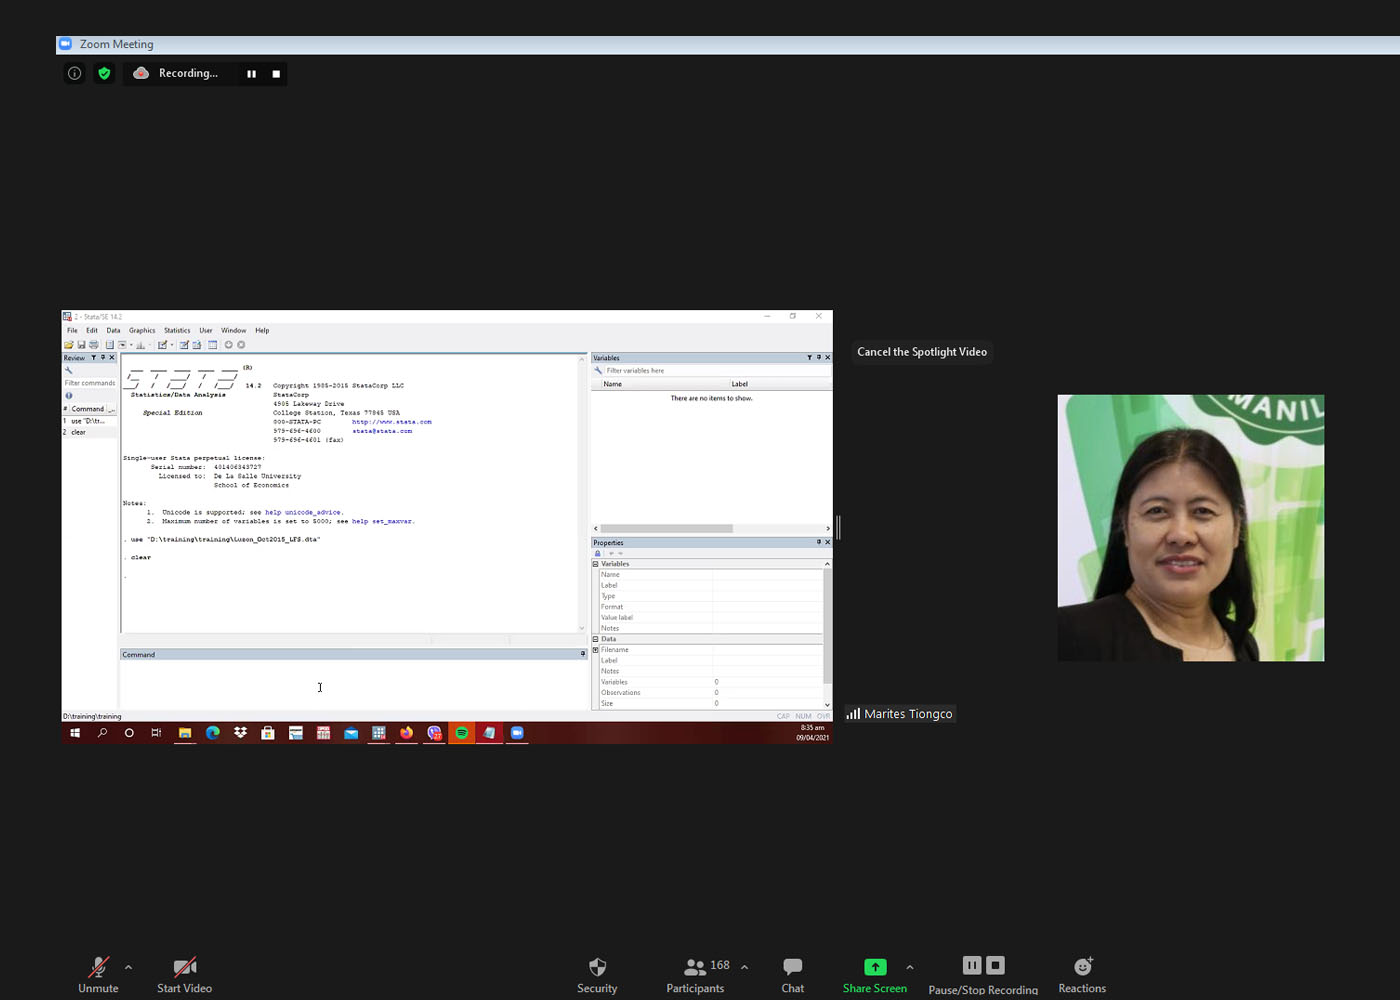Click the green Share Screen icon
The width and height of the screenshot is (1400, 1000).
pyautogui.click(x=875, y=967)
